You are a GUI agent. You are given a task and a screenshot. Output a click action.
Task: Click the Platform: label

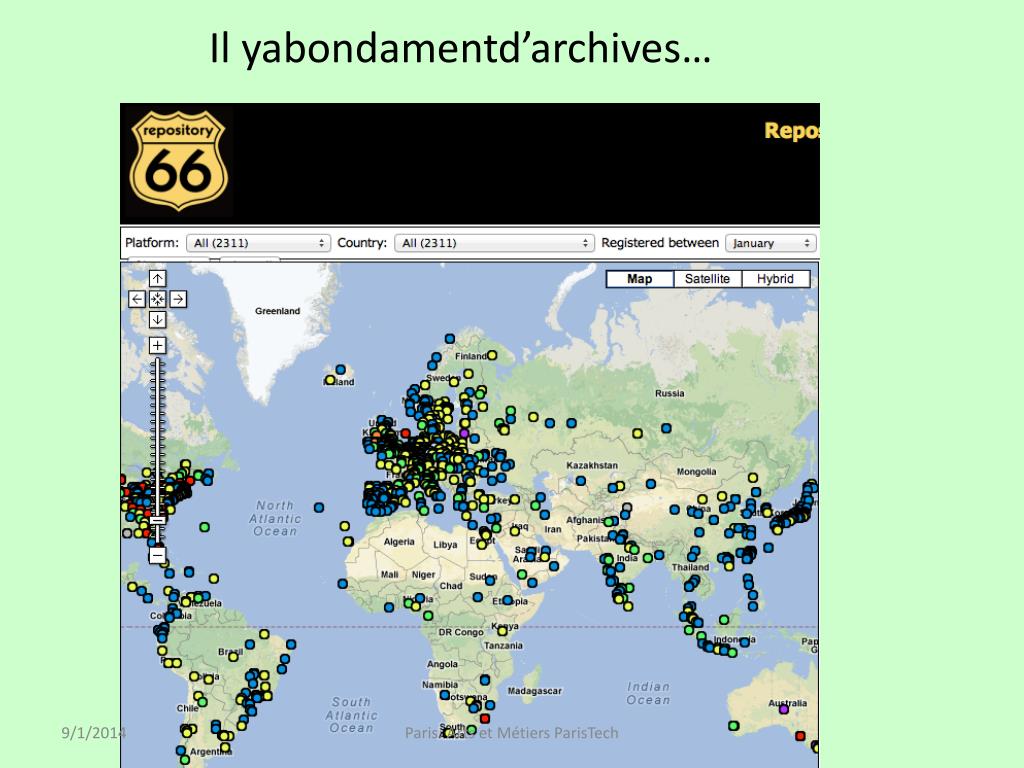(x=152, y=242)
